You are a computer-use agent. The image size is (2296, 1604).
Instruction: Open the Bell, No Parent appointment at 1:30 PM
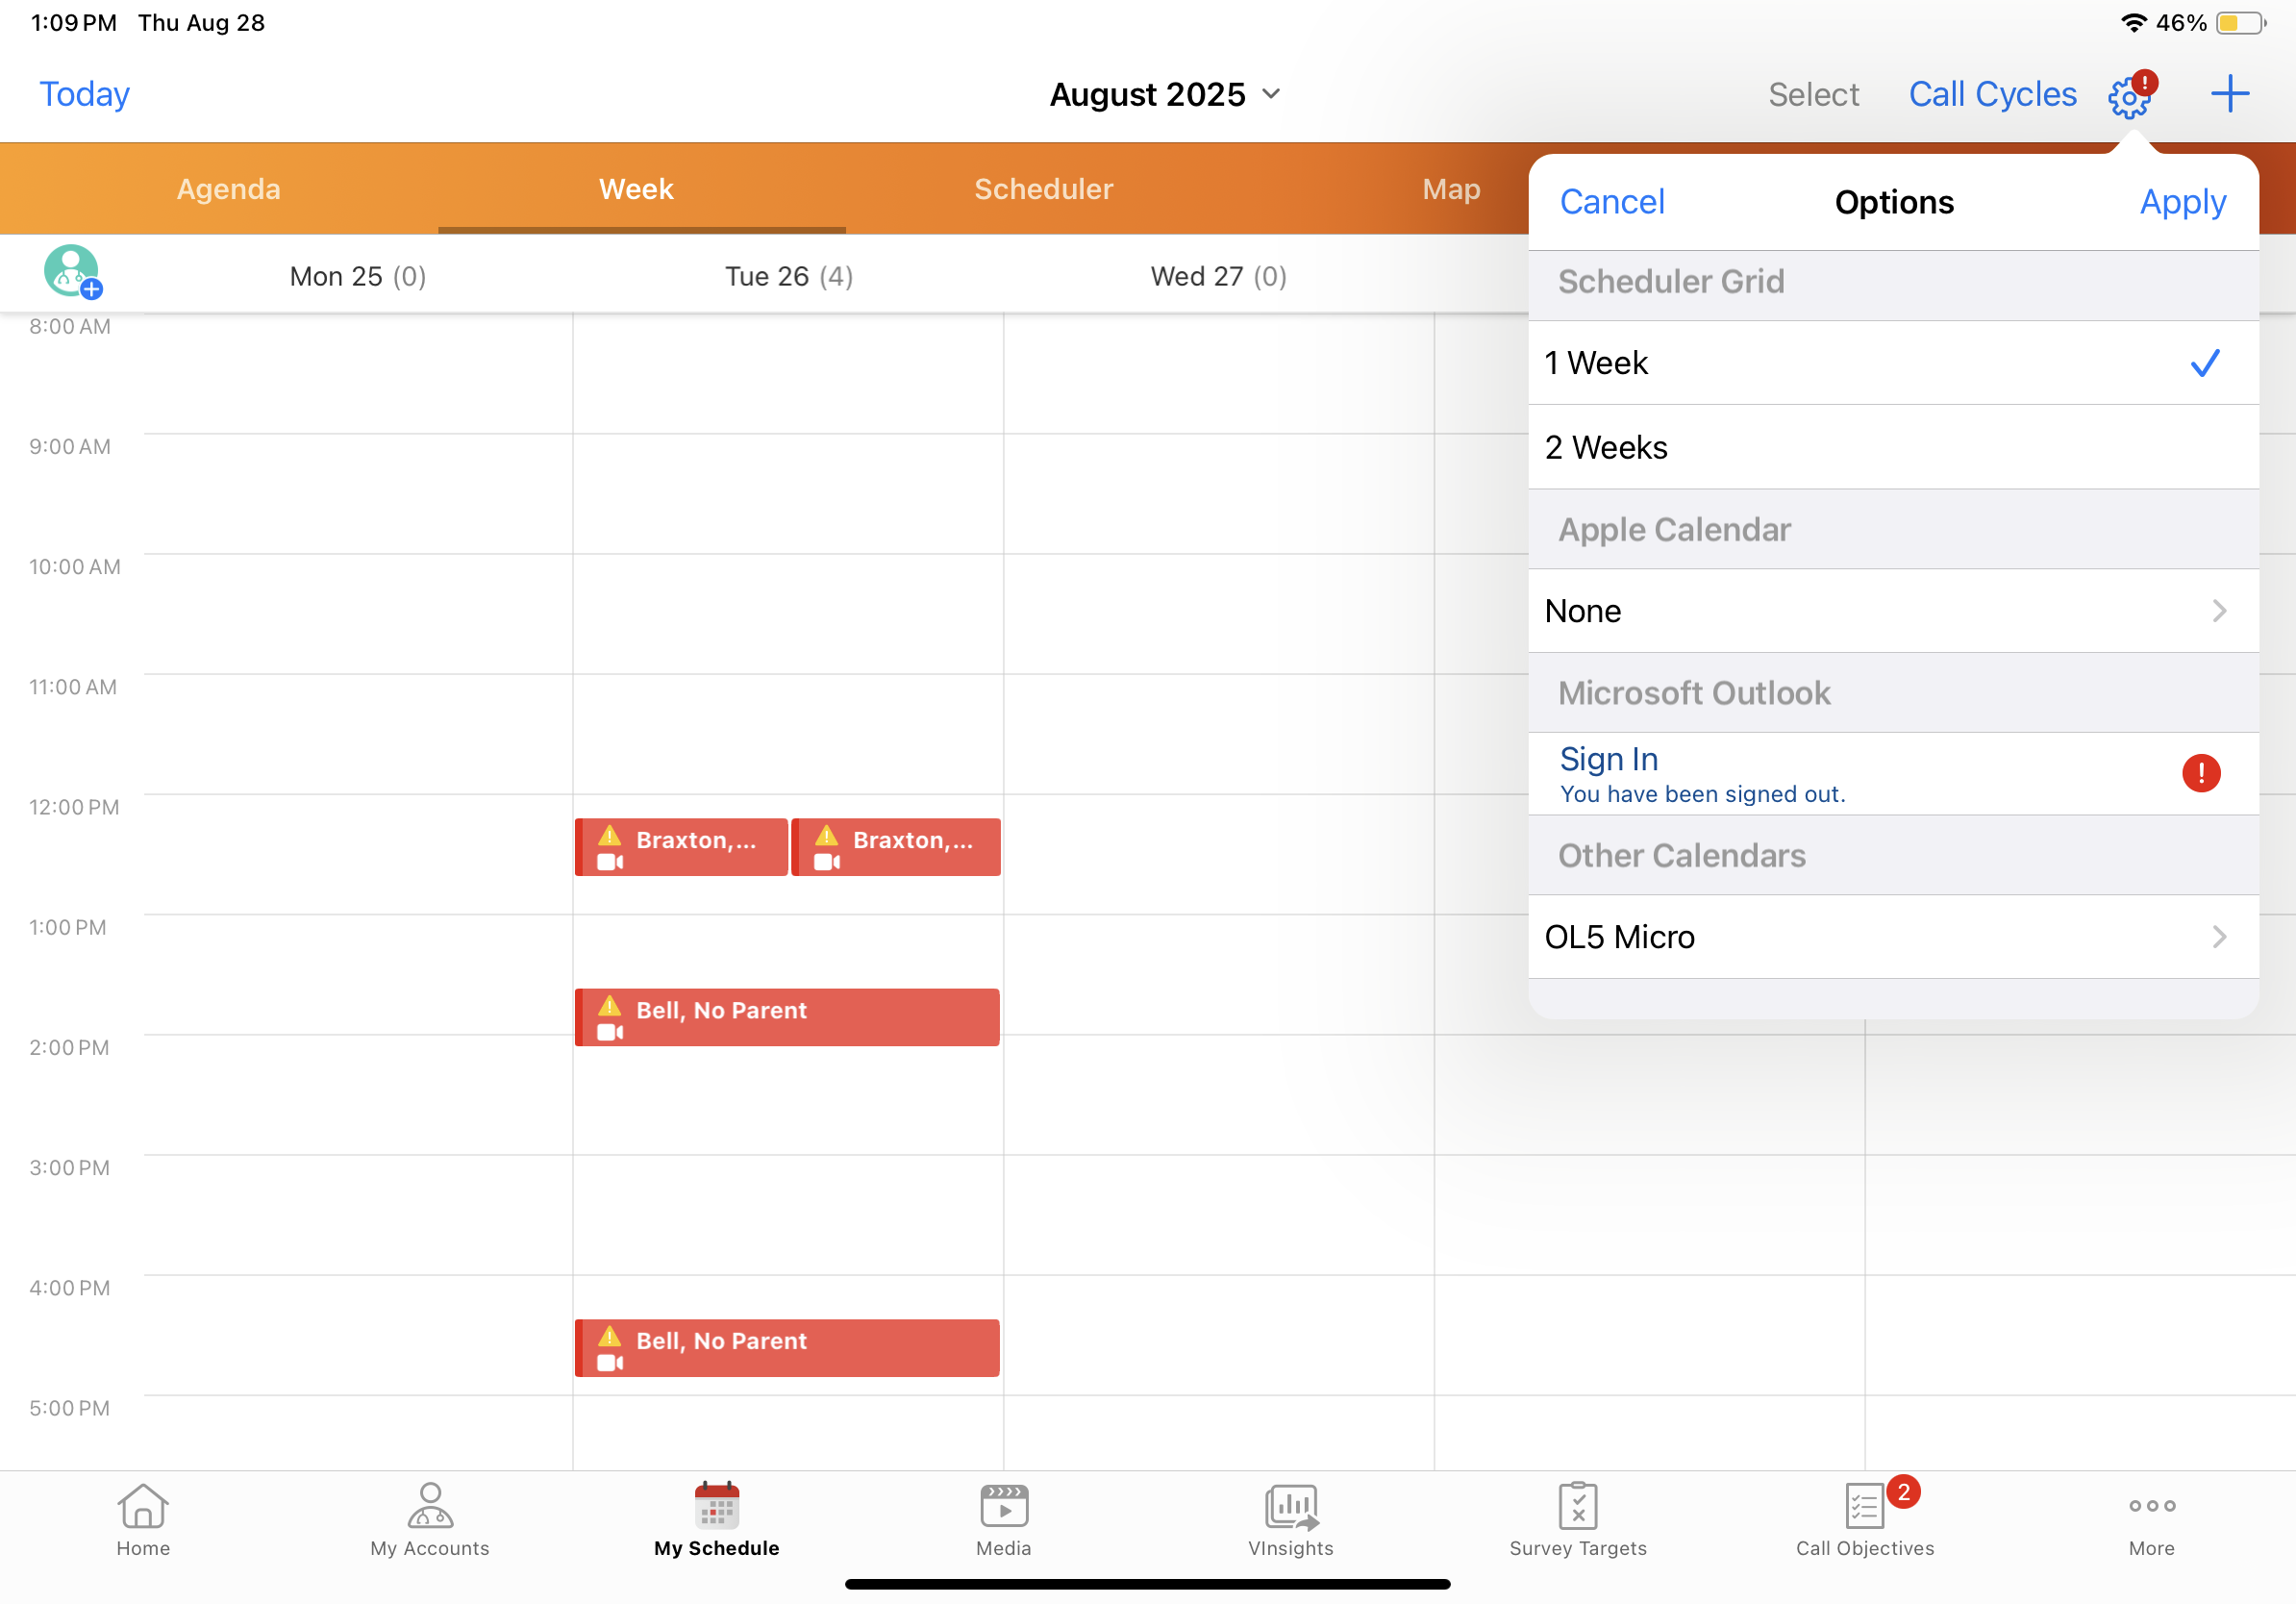(x=786, y=1016)
